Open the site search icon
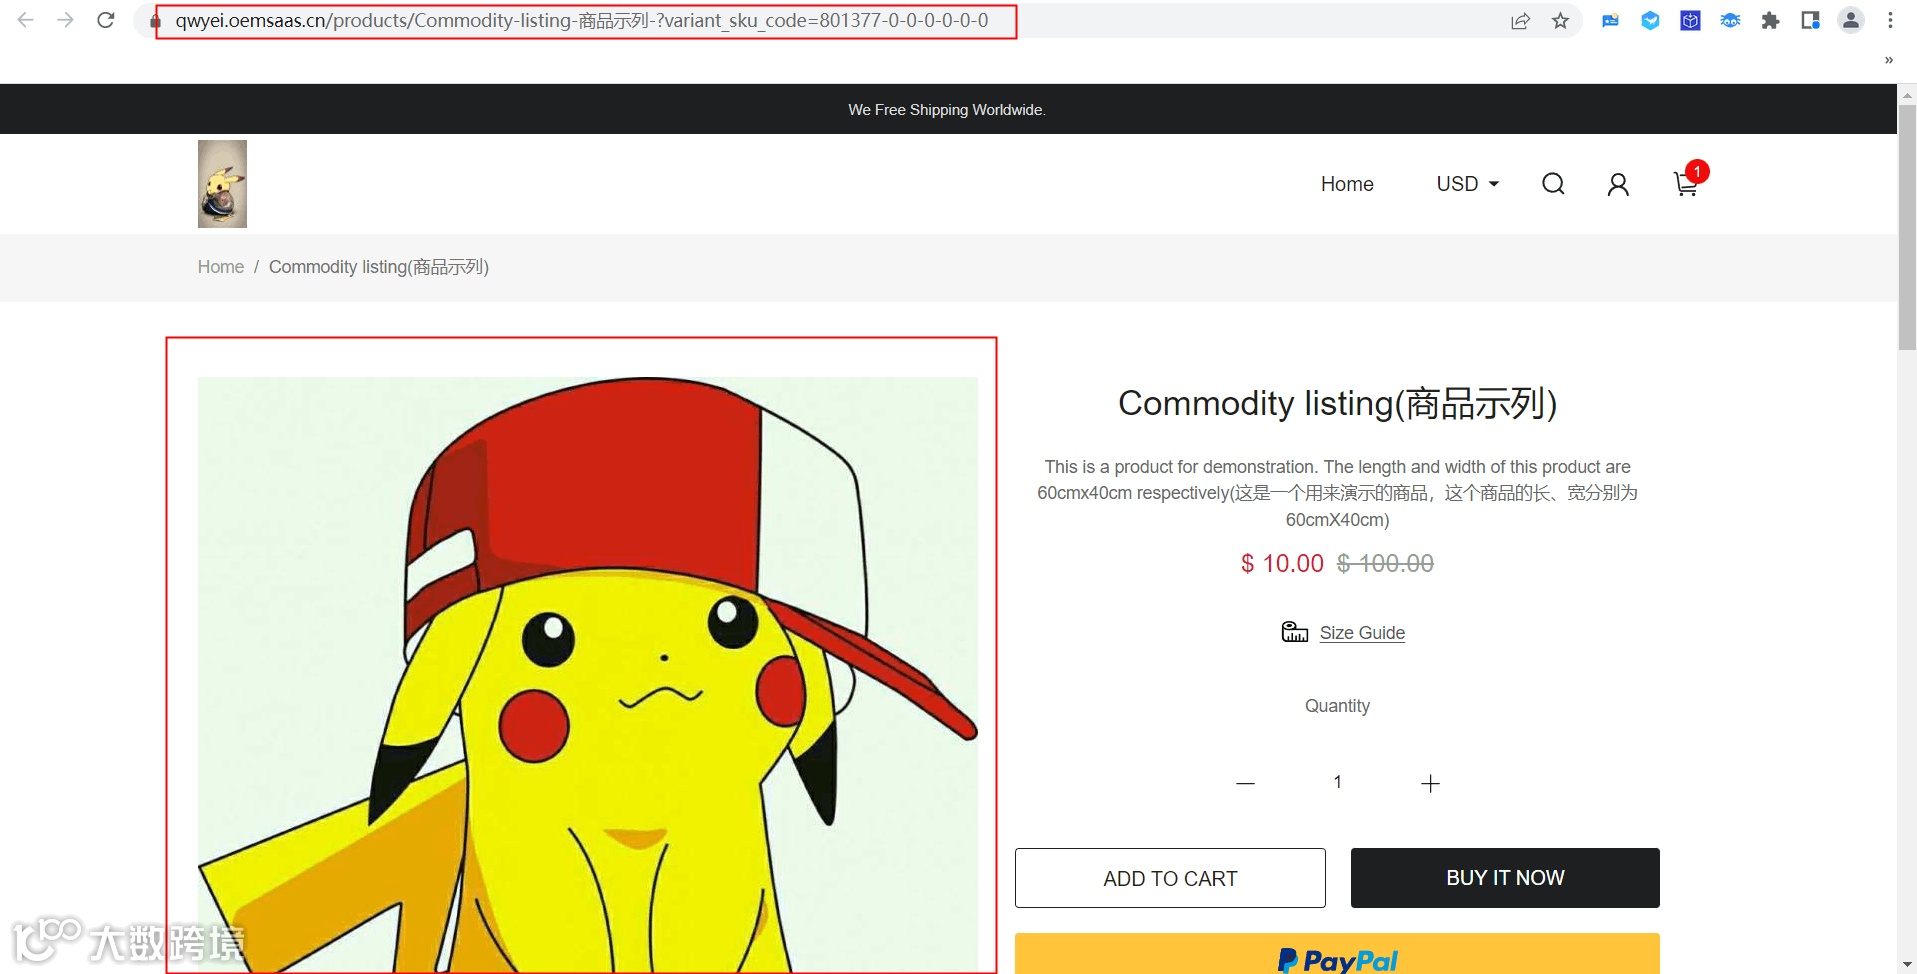 tap(1553, 184)
